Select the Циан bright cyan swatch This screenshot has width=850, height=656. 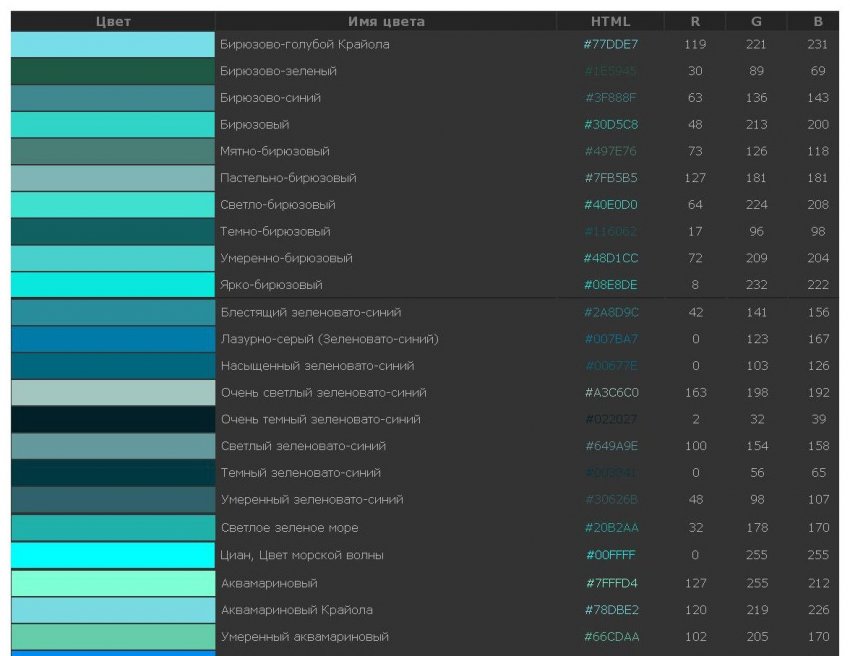click(113, 555)
